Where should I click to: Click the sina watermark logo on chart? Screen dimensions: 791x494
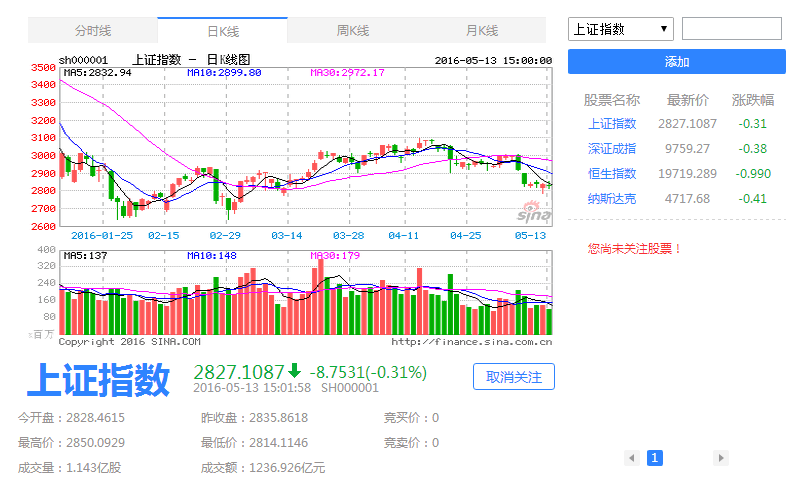[531, 213]
